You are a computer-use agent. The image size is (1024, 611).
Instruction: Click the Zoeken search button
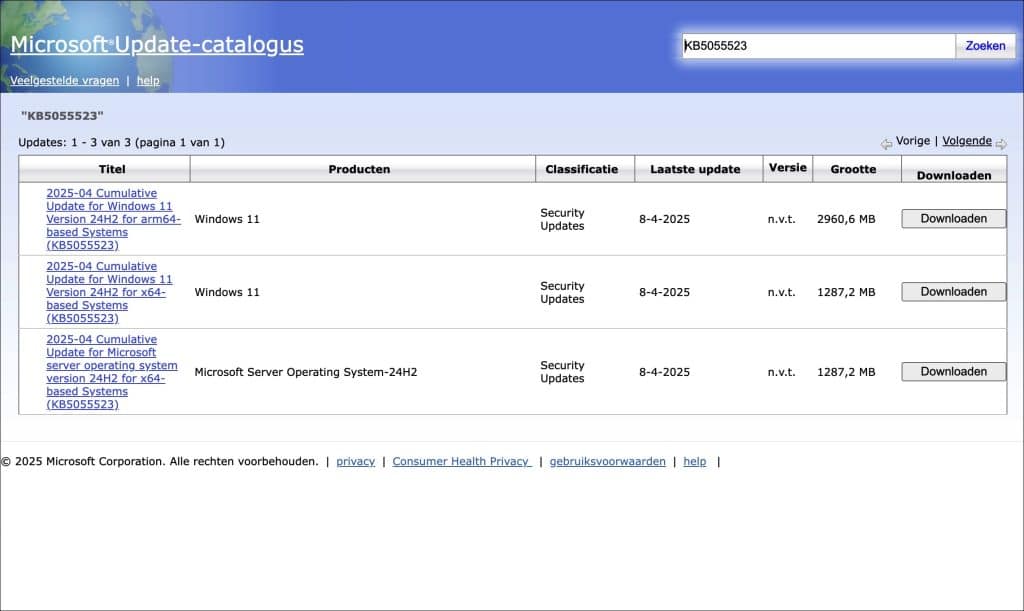[x=985, y=46]
